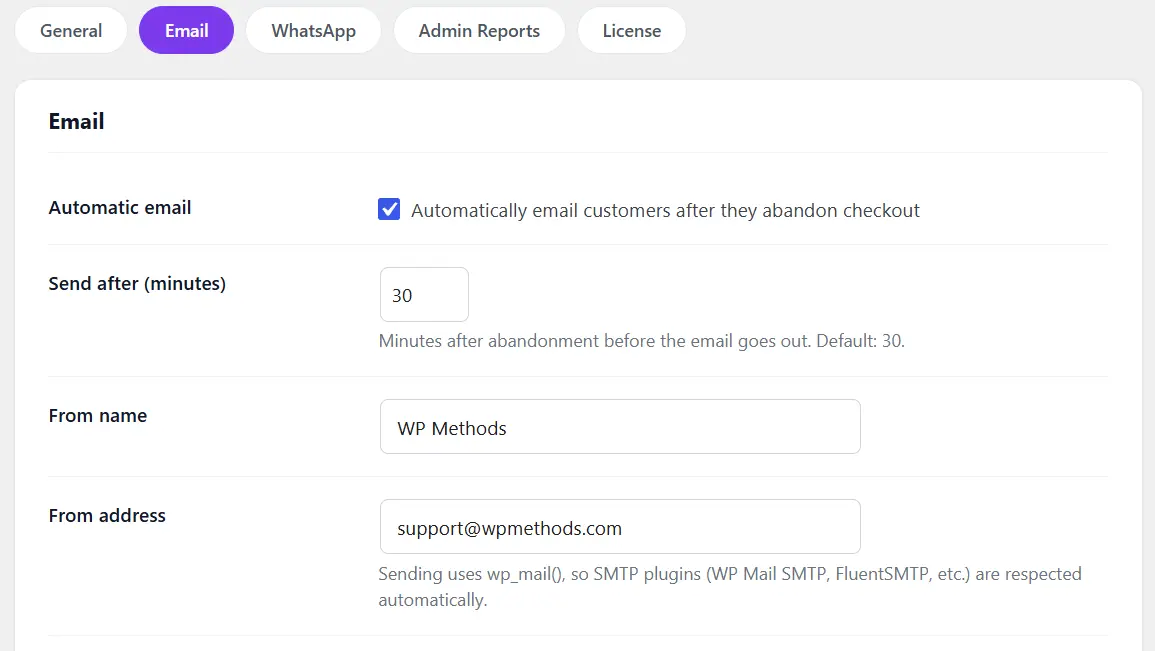
Task: Click the WP Methods text in From name
Action: [452, 429]
